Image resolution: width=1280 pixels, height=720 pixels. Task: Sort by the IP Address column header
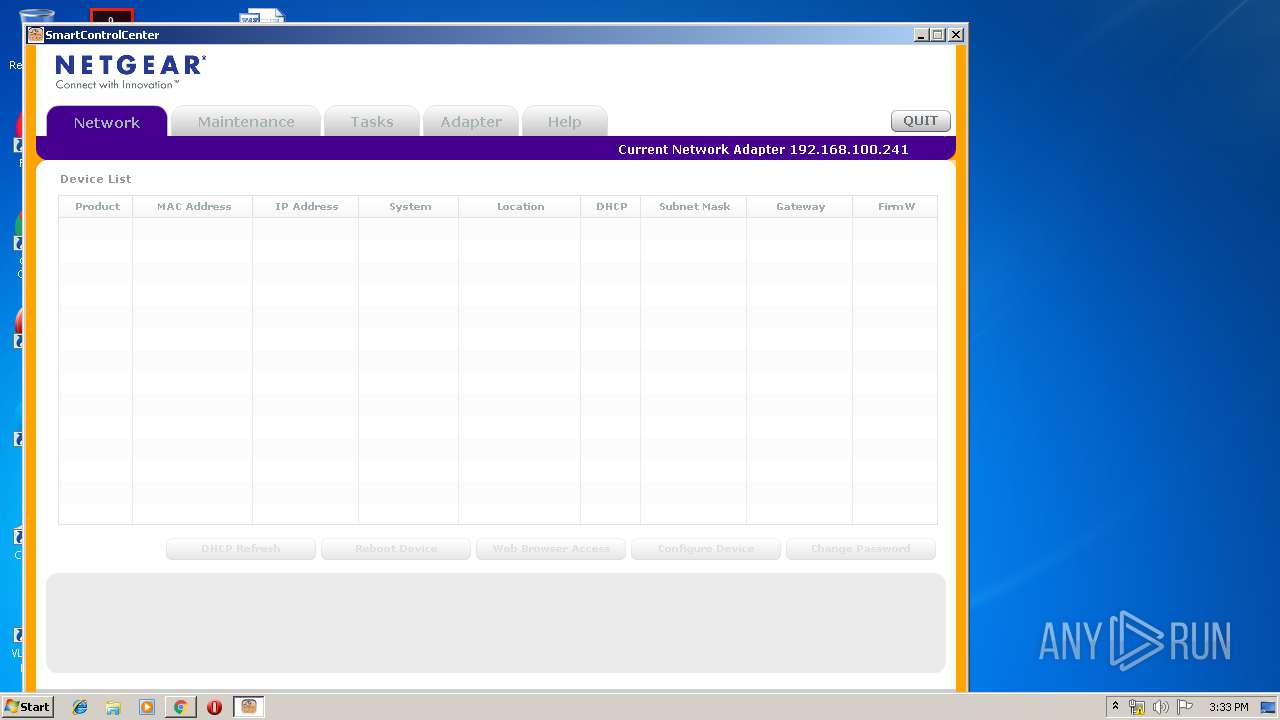tap(306, 207)
